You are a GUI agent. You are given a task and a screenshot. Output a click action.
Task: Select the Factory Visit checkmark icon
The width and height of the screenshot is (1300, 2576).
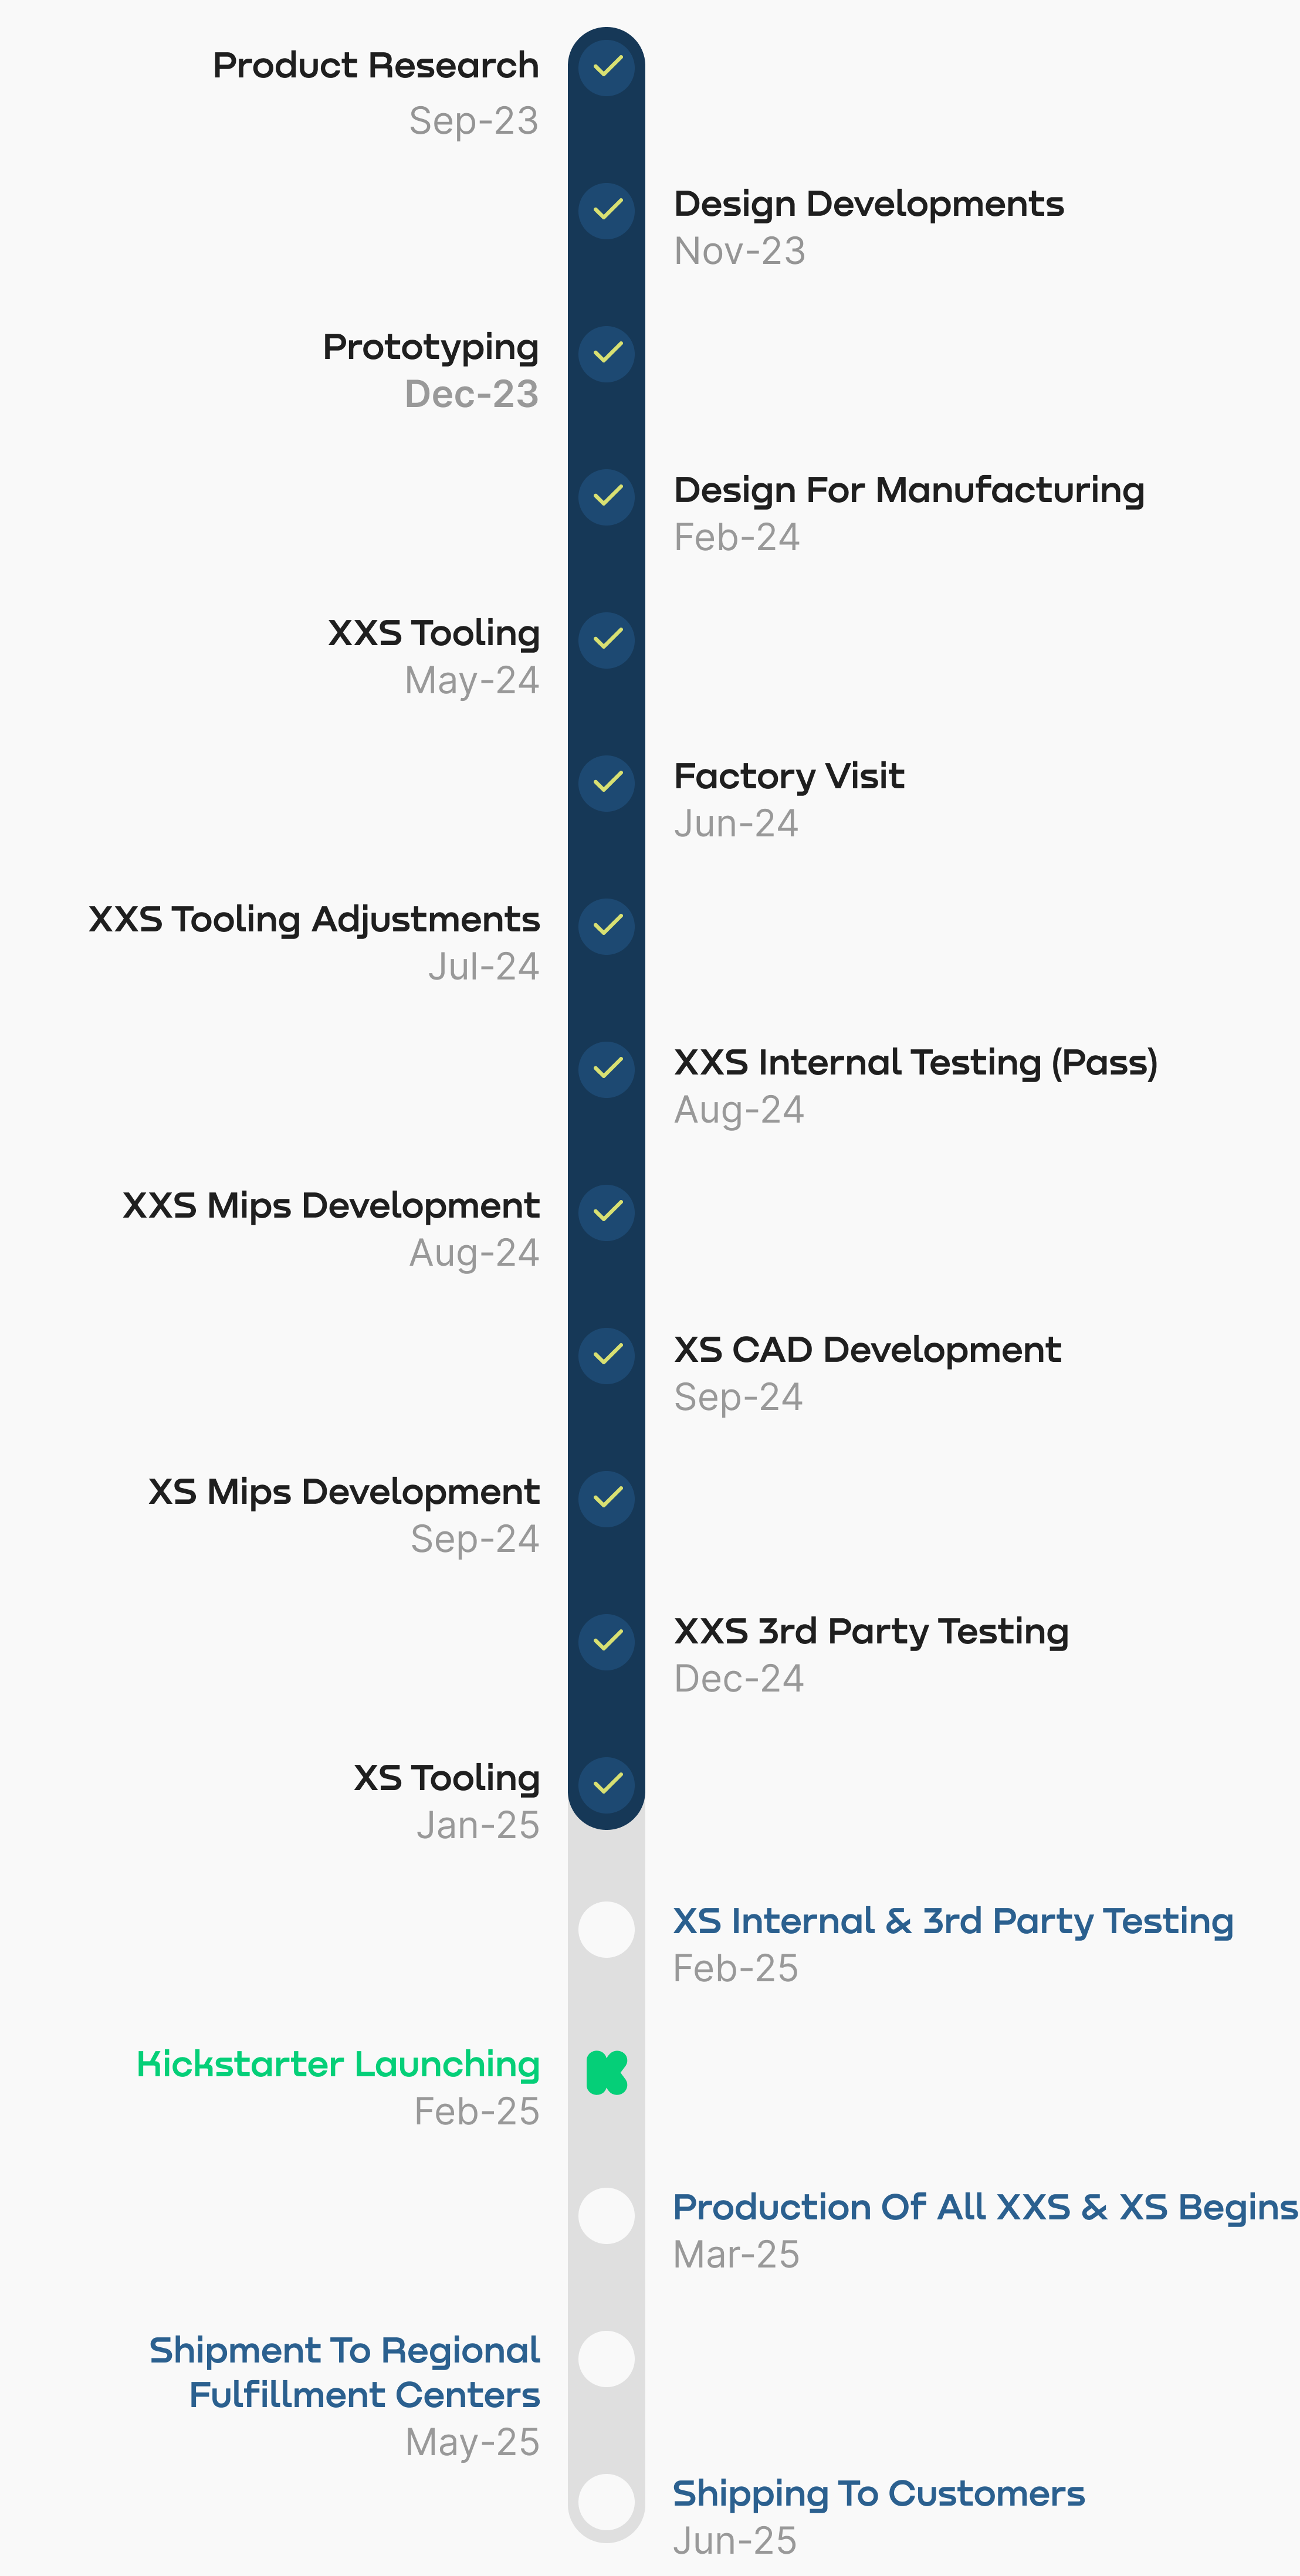[x=607, y=783]
